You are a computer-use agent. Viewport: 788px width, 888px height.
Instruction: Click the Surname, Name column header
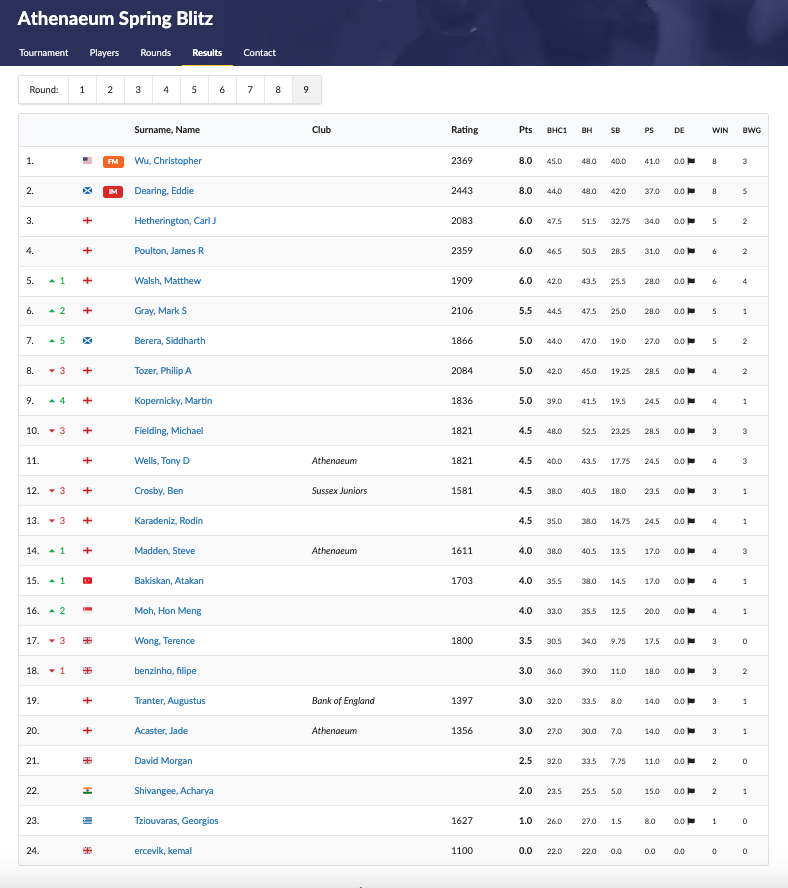(x=167, y=130)
